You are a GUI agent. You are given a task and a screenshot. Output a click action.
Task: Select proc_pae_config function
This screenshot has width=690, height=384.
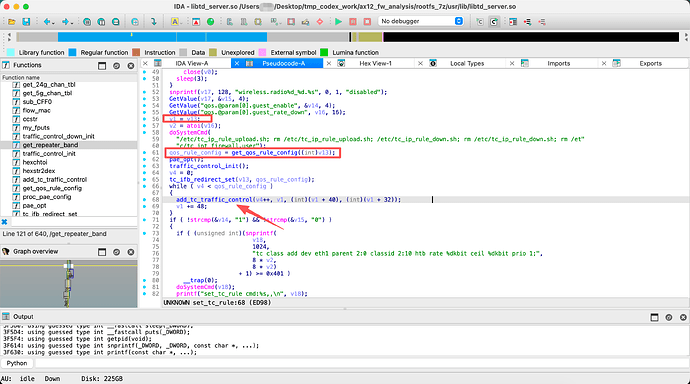tap(47, 197)
